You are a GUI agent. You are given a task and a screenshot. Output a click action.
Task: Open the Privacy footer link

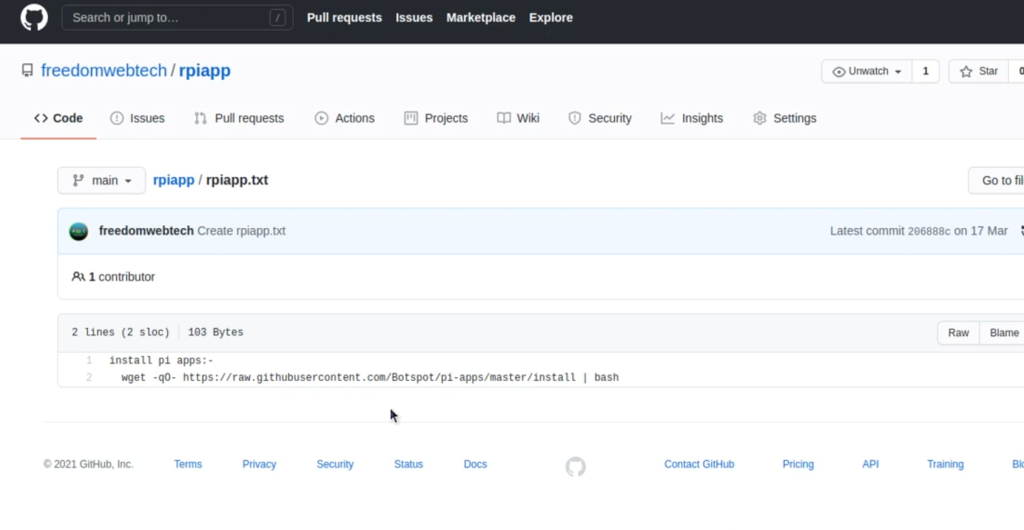click(x=259, y=464)
